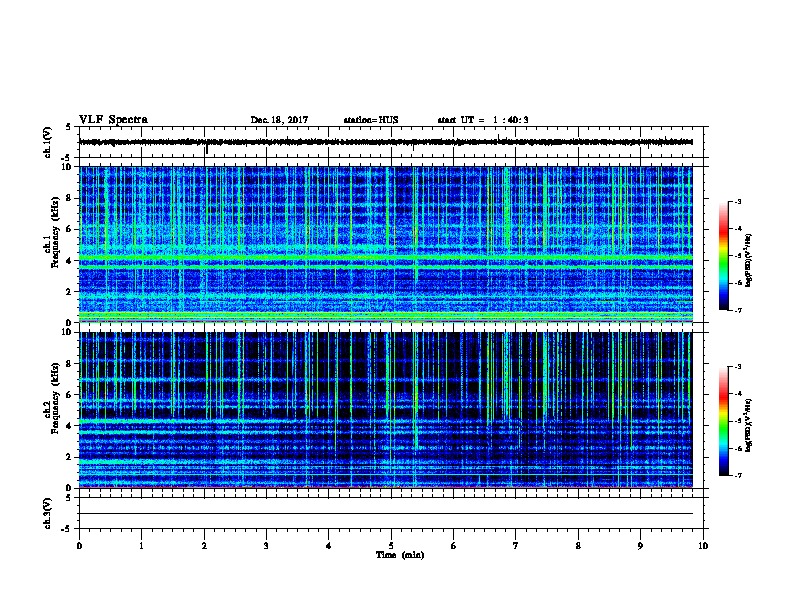Click the ch.2 color scale bar
The height and width of the screenshot is (612, 792).
(x=724, y=421)
